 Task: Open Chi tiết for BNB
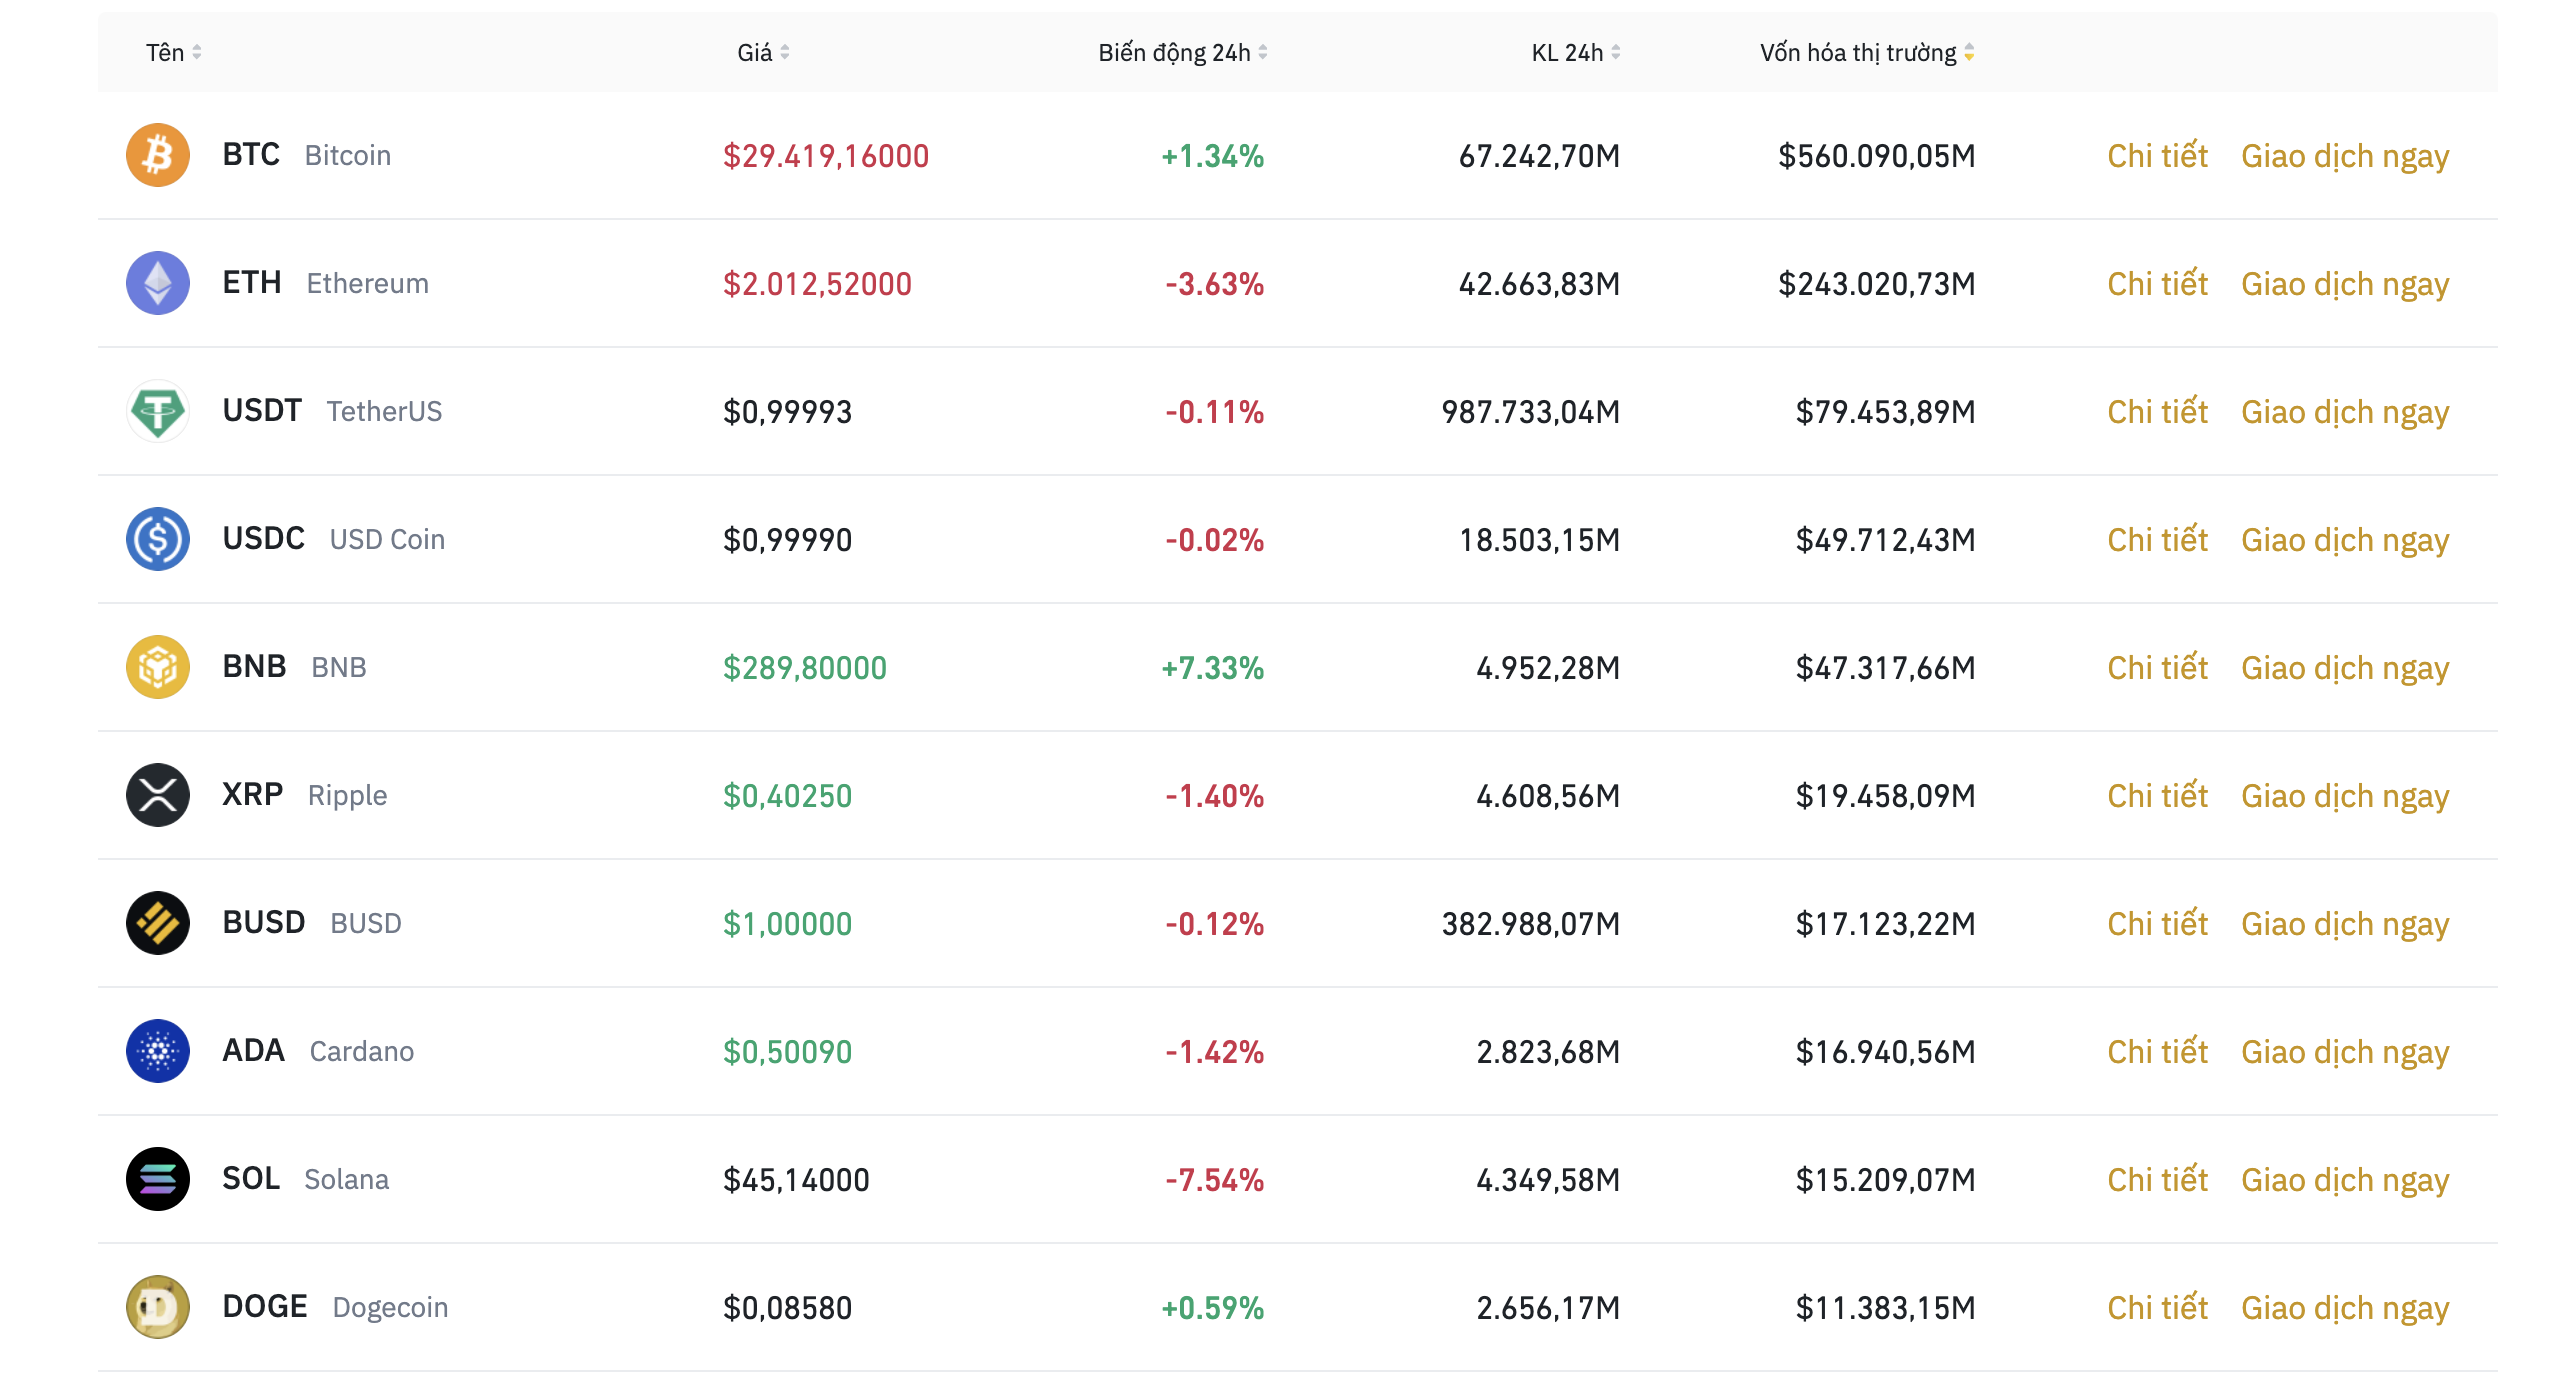click(2157, 668)
